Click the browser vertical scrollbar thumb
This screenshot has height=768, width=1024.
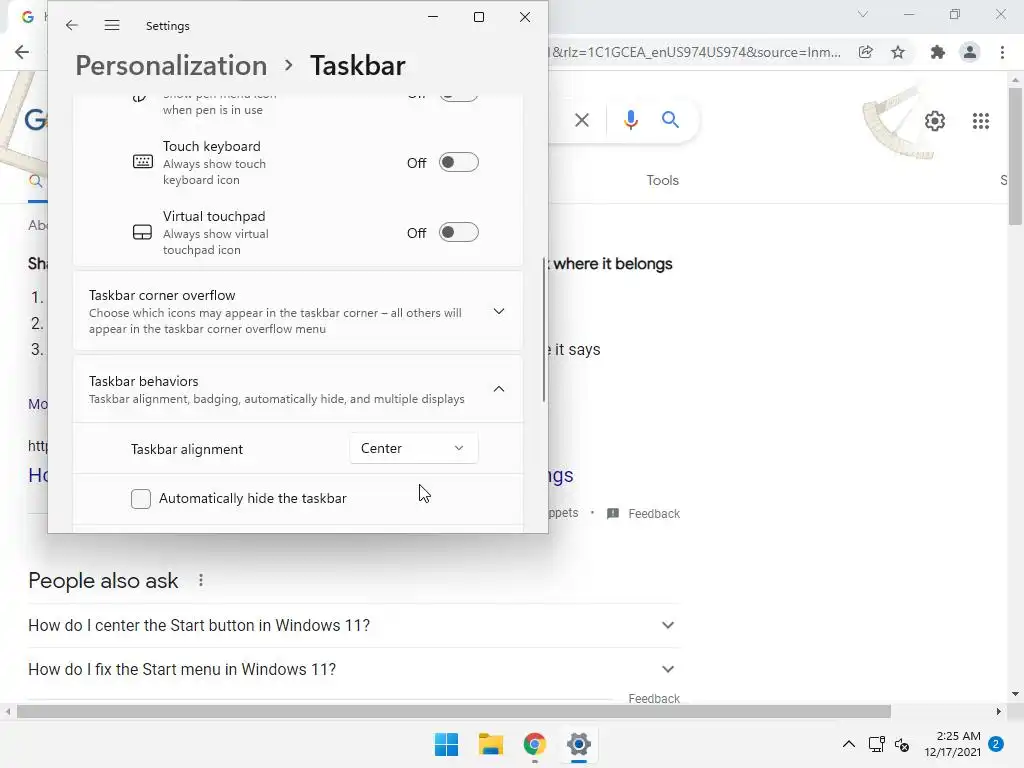click(1015, 155)
